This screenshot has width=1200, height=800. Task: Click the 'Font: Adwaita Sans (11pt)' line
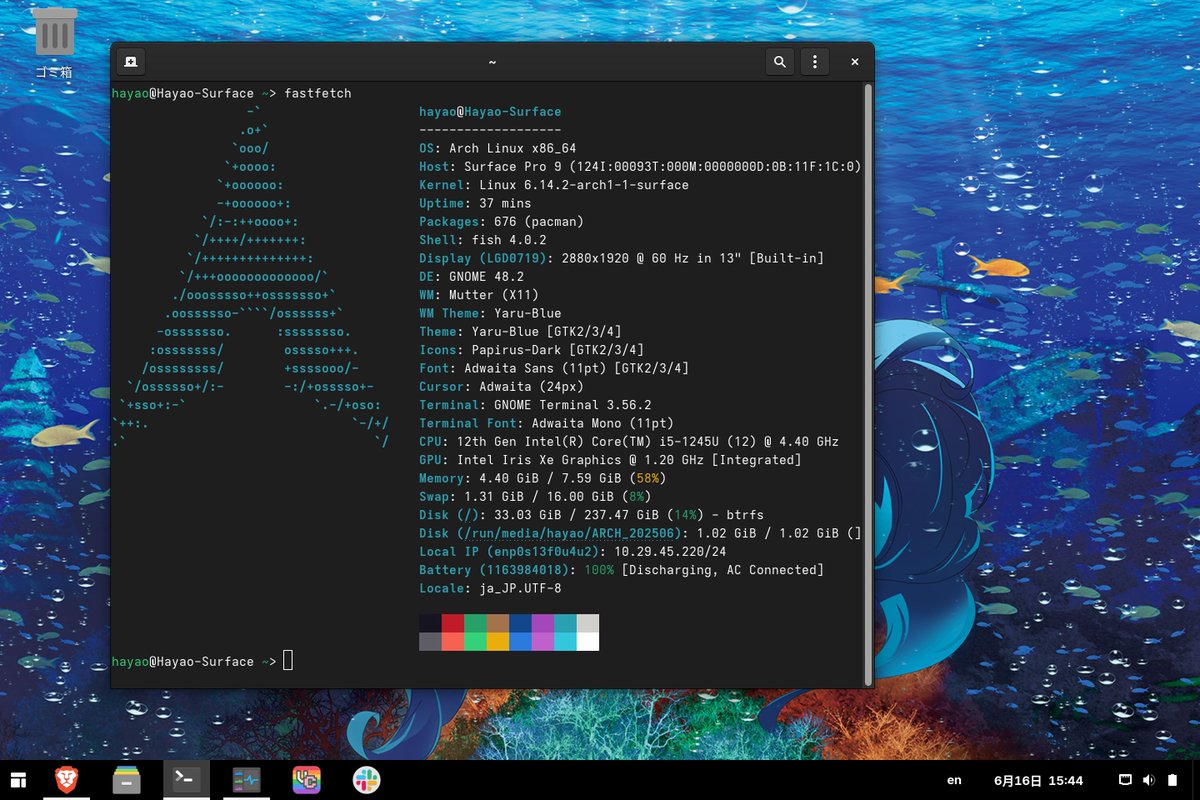tap(554, 368)
